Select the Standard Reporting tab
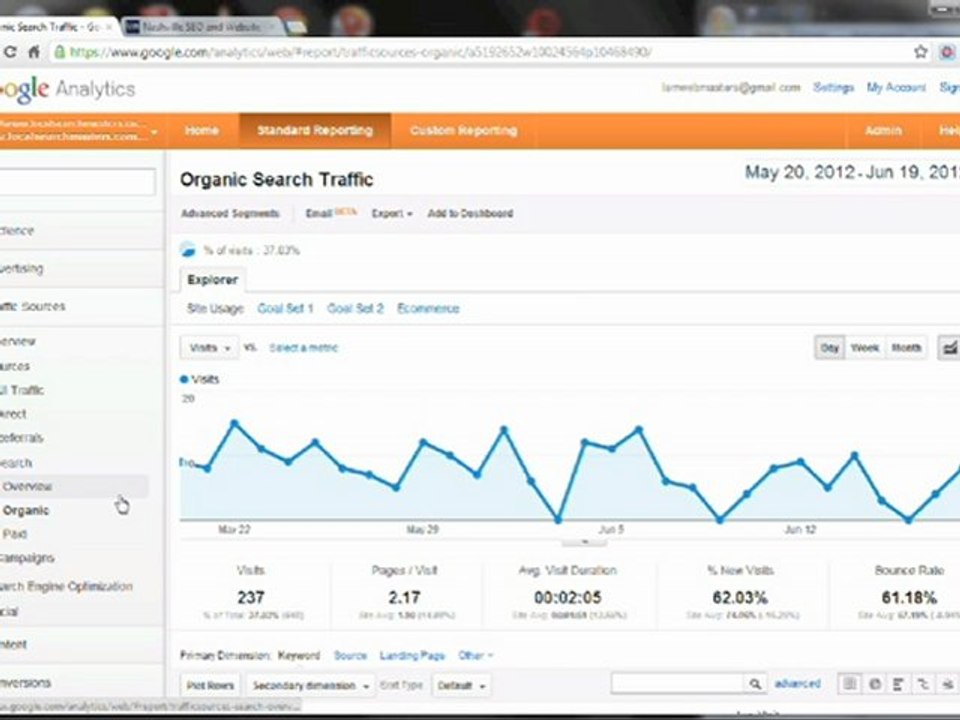The width and height of the screenshot is (960, 720). click(315, 130)
